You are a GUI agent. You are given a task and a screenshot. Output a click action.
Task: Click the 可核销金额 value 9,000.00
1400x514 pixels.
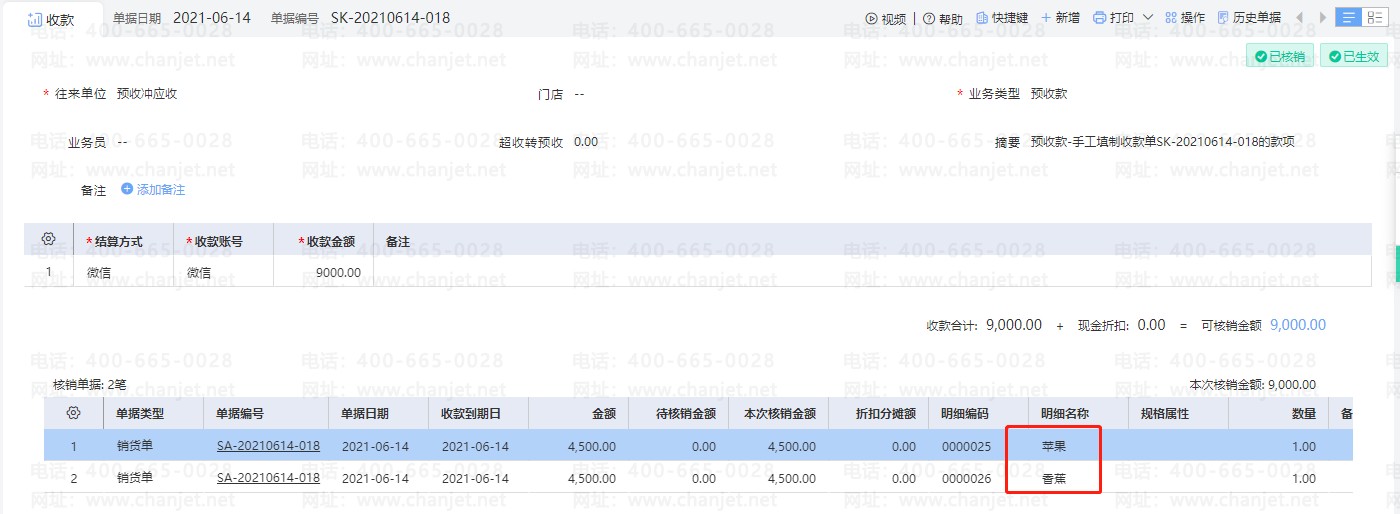pos(1298,325)
